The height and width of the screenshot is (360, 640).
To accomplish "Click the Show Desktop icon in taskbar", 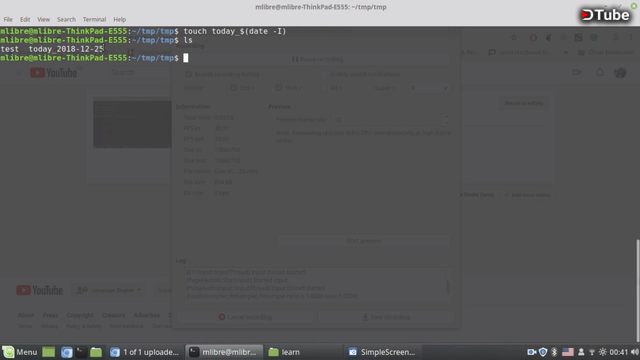I will (x=49, y=352).
